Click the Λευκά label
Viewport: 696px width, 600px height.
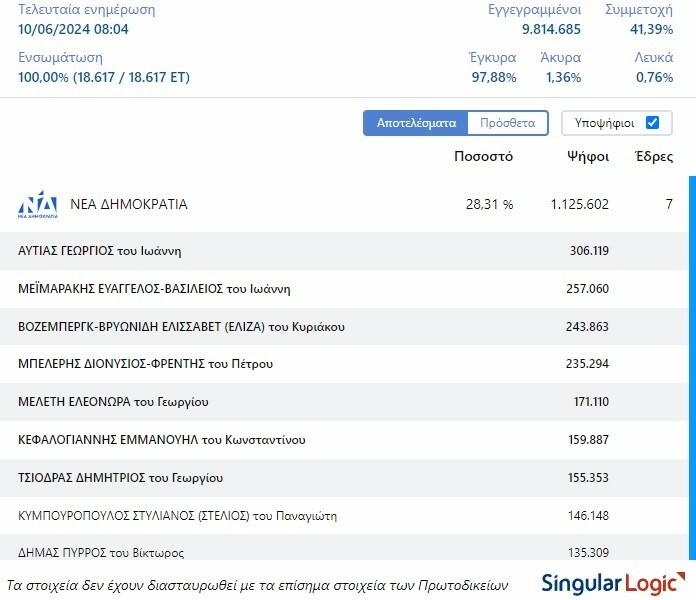click(x=654, y=58)
